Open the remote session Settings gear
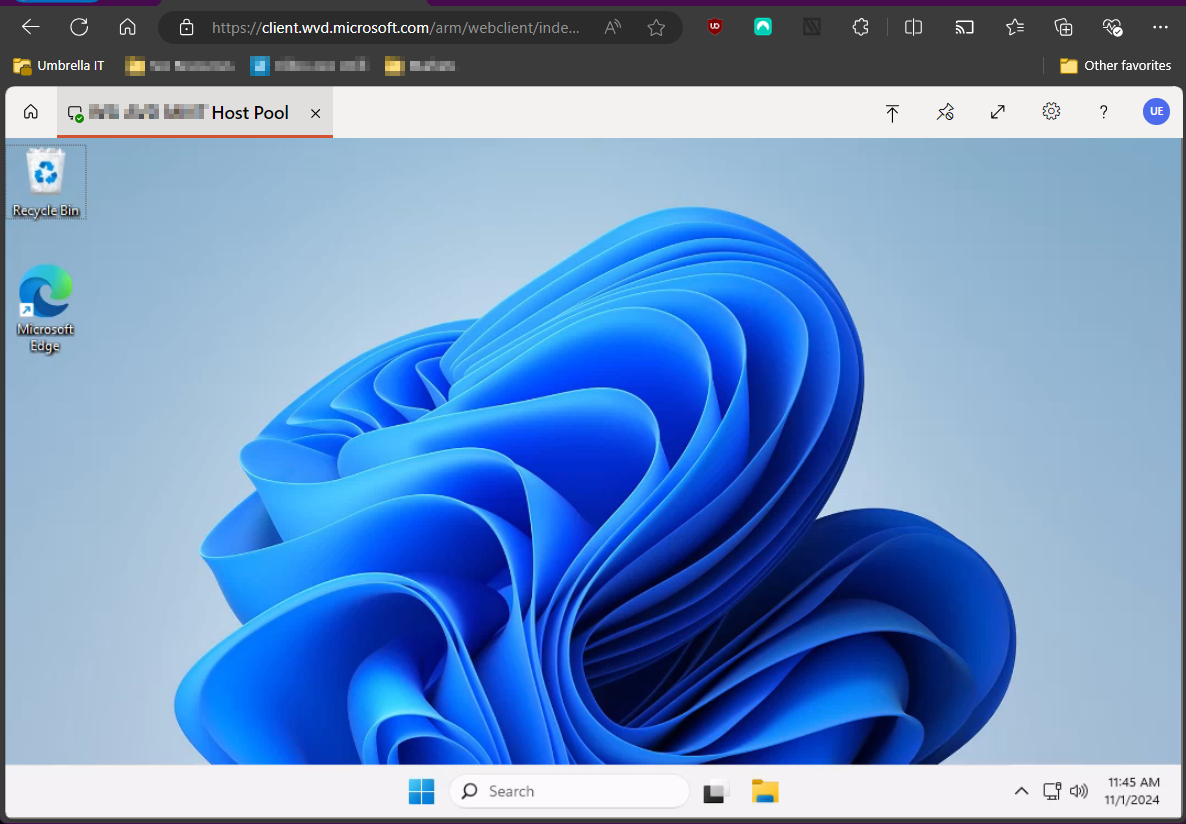 1051,112
